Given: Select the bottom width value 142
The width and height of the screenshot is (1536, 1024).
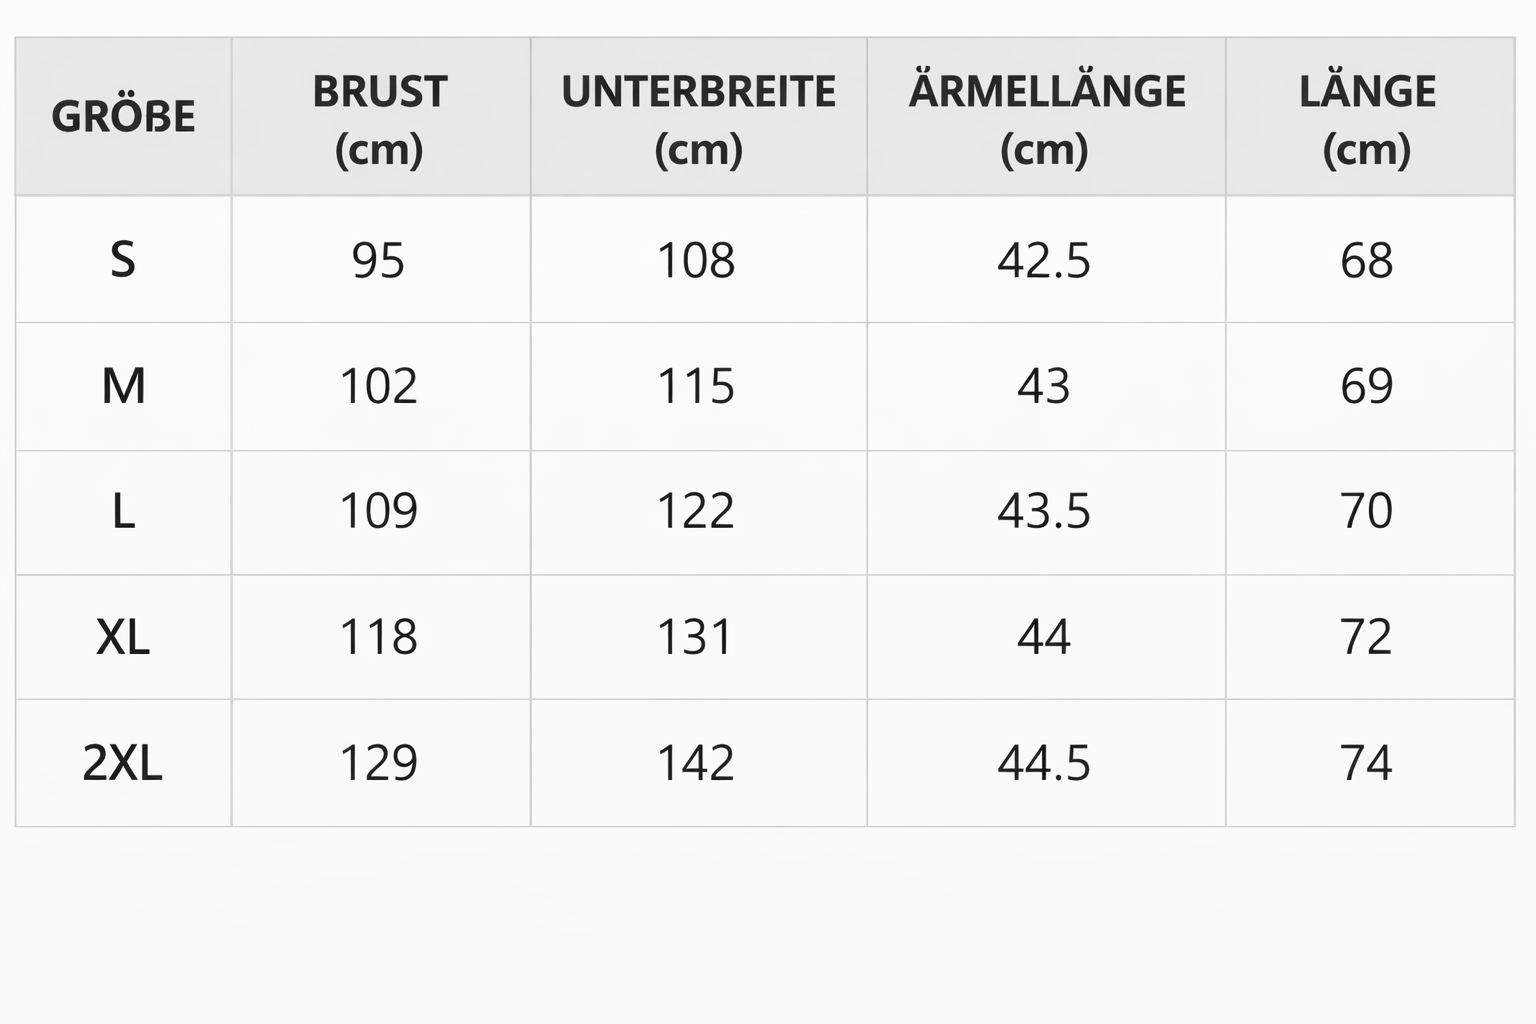Looking at the screenshot, I should tap(696, 763).
